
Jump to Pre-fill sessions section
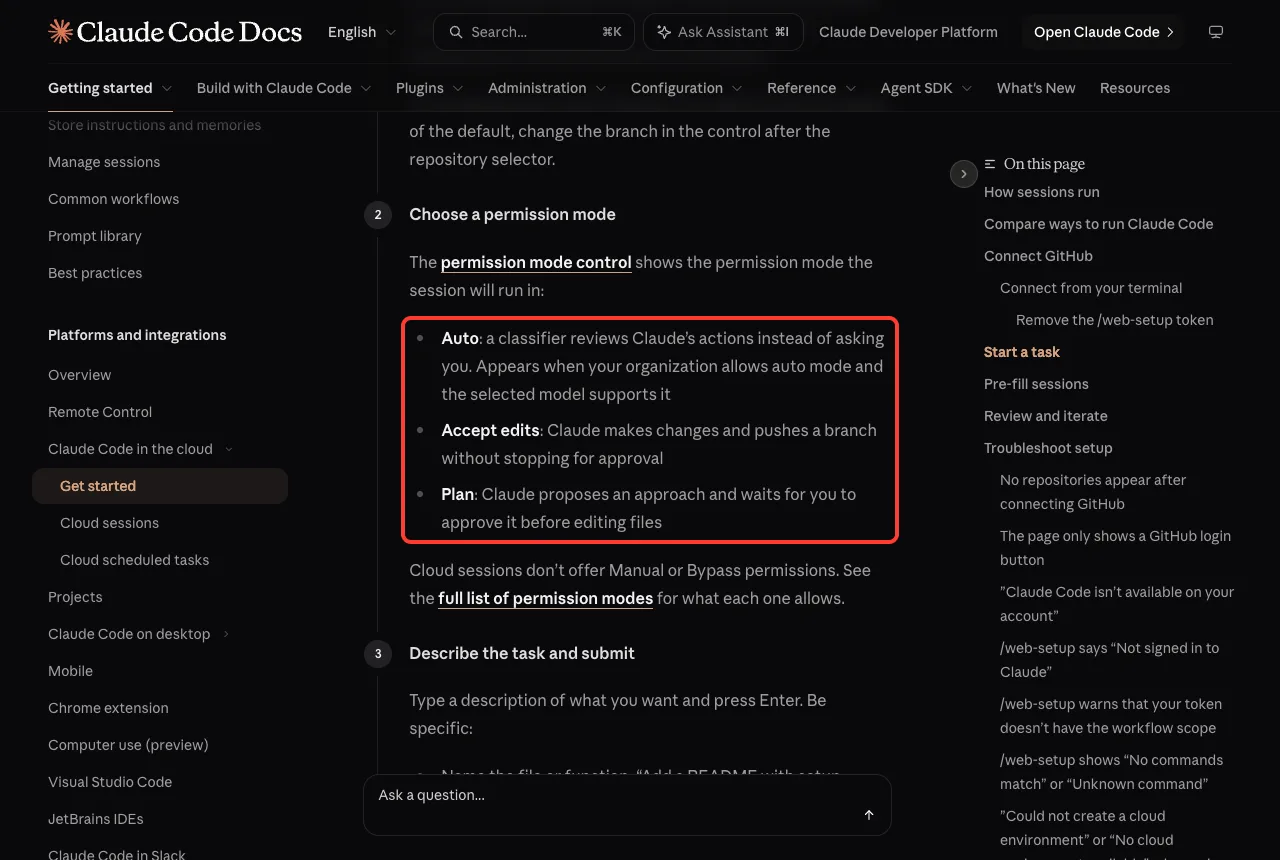(1036, 384)
